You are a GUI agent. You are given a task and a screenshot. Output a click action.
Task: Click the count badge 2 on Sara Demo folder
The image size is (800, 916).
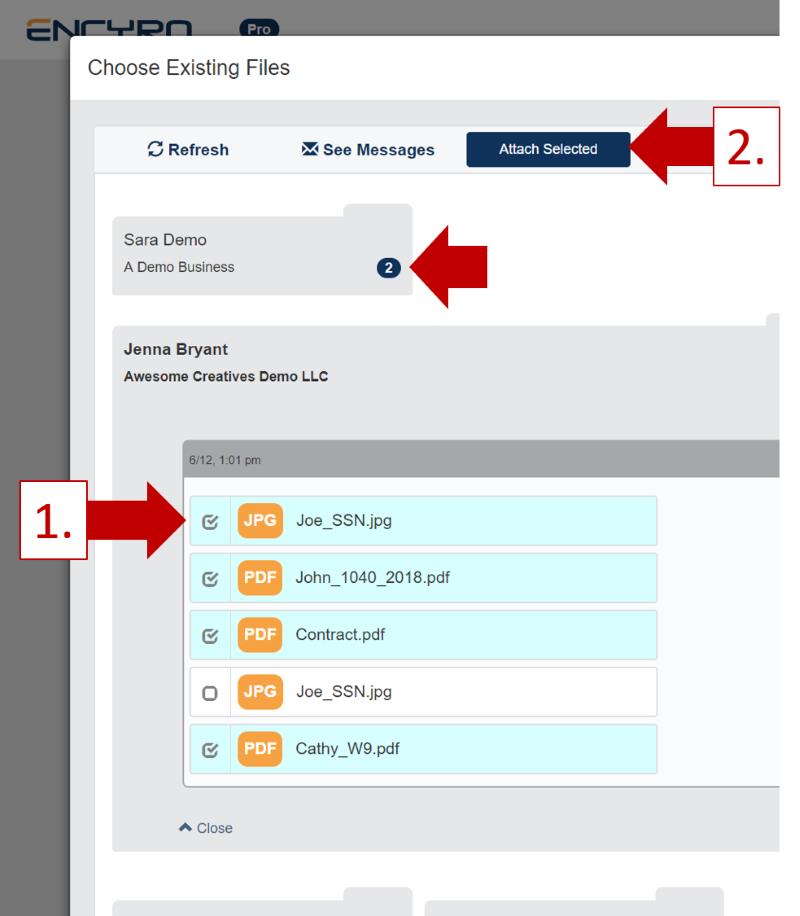[389, 268]
